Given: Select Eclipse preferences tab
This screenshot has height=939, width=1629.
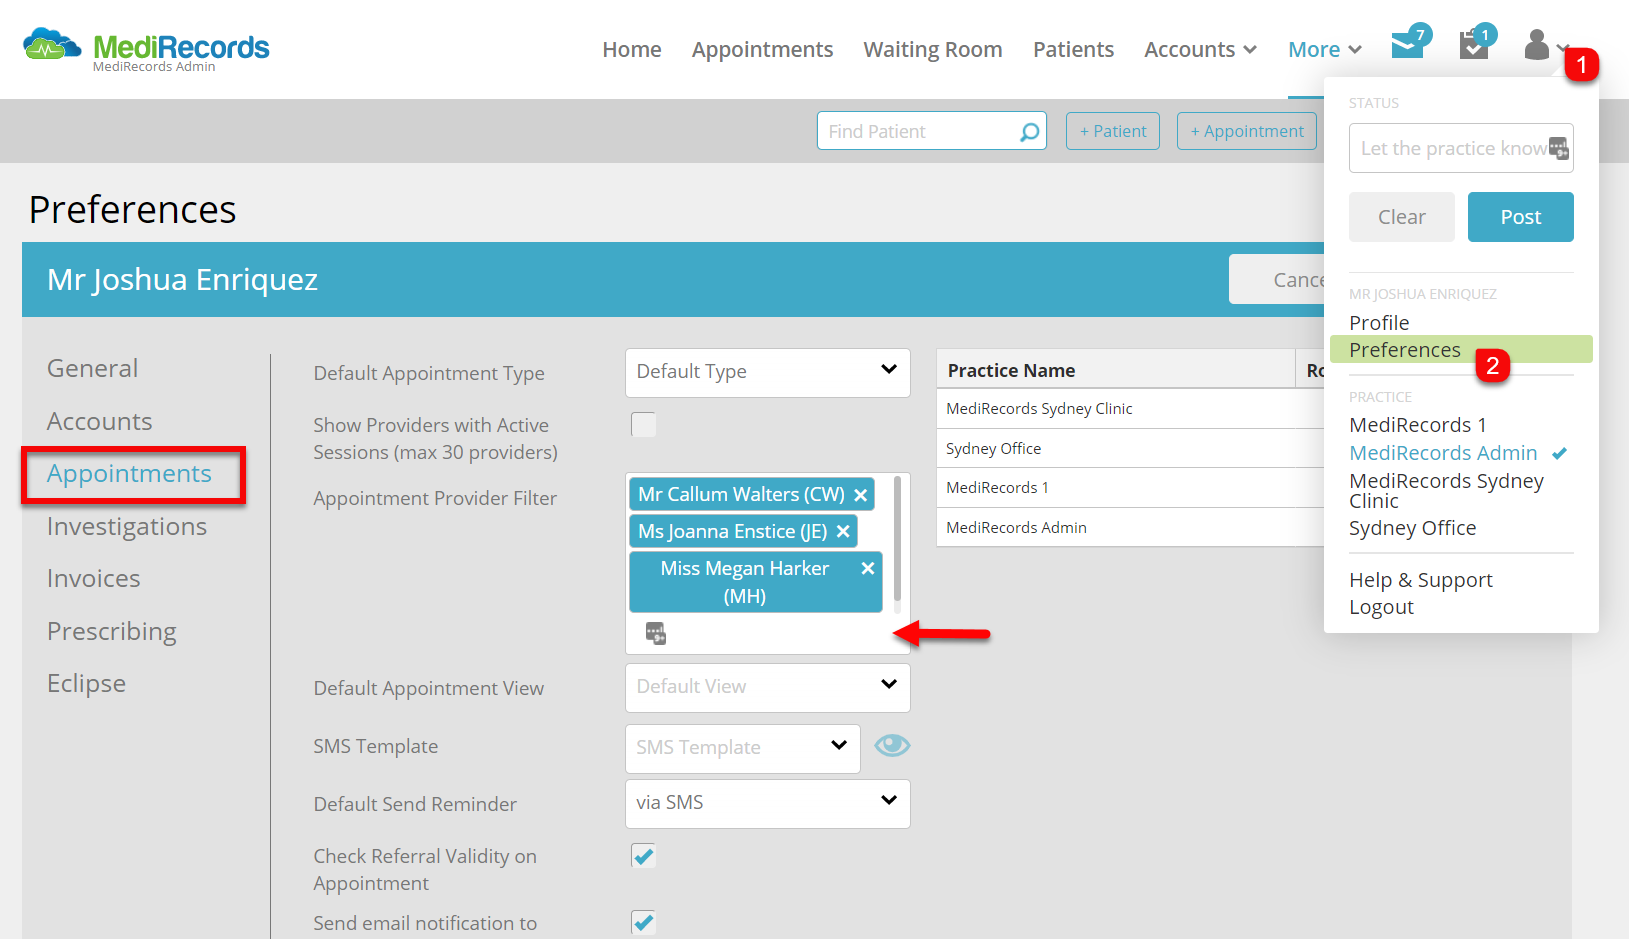Looking at the screenshot, I should click(x=87, y=683).
